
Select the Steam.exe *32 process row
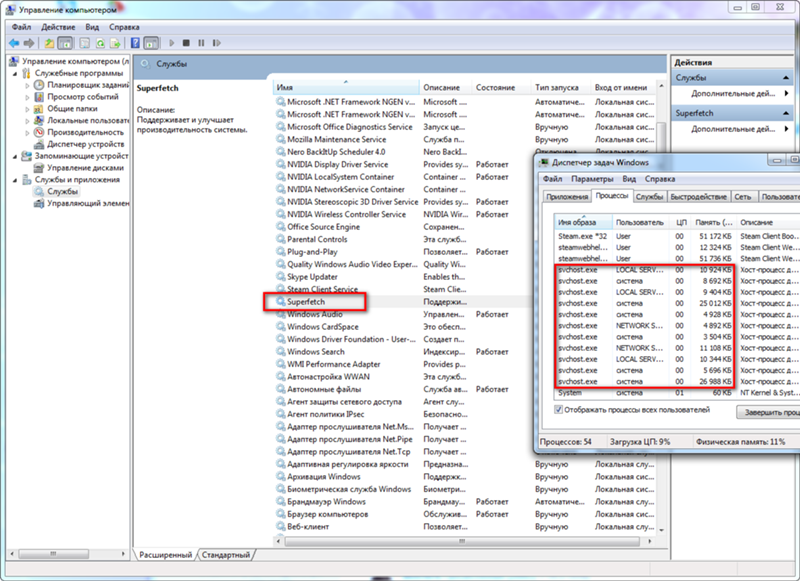677,236
